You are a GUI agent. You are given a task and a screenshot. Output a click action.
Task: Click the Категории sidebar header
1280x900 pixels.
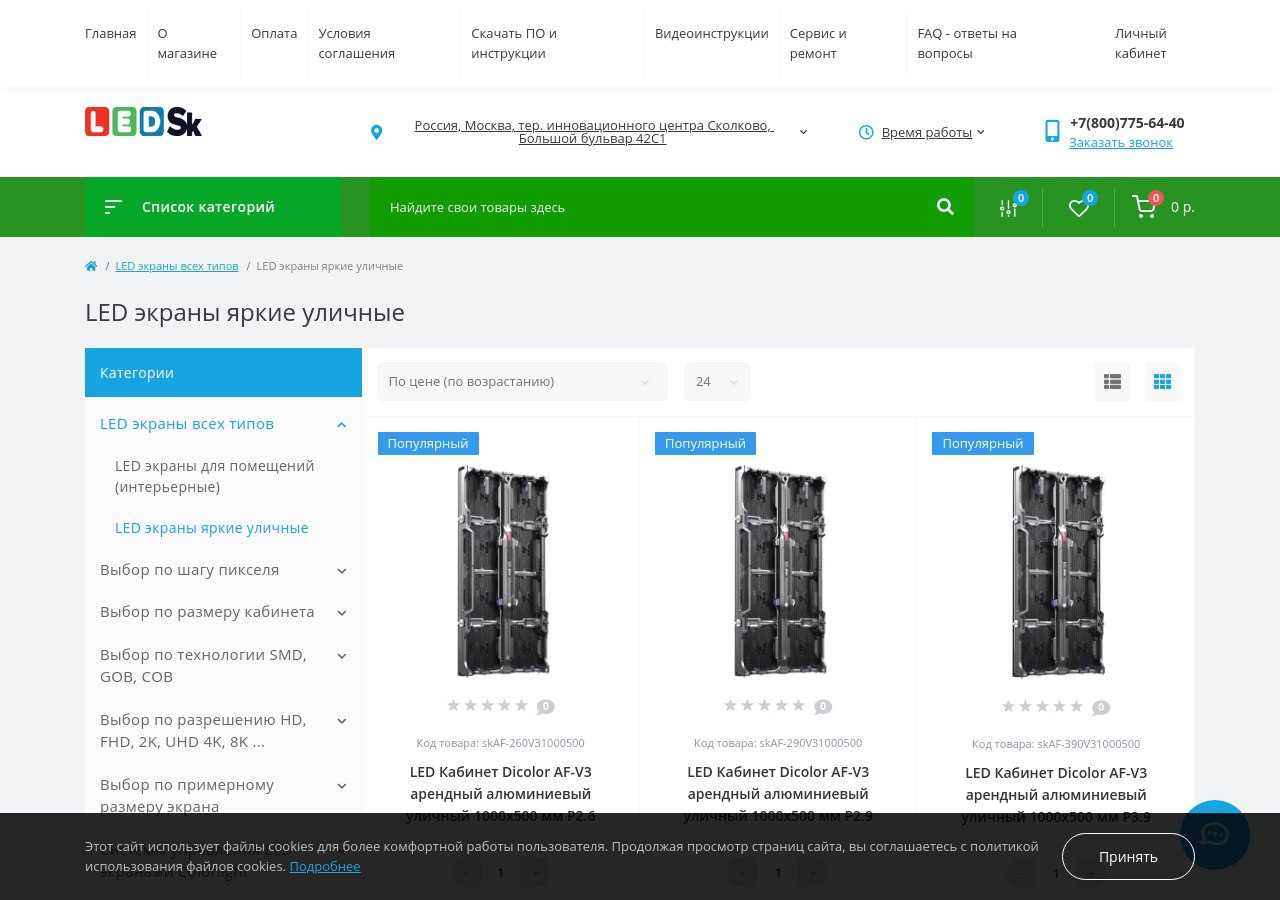(223, 373)
